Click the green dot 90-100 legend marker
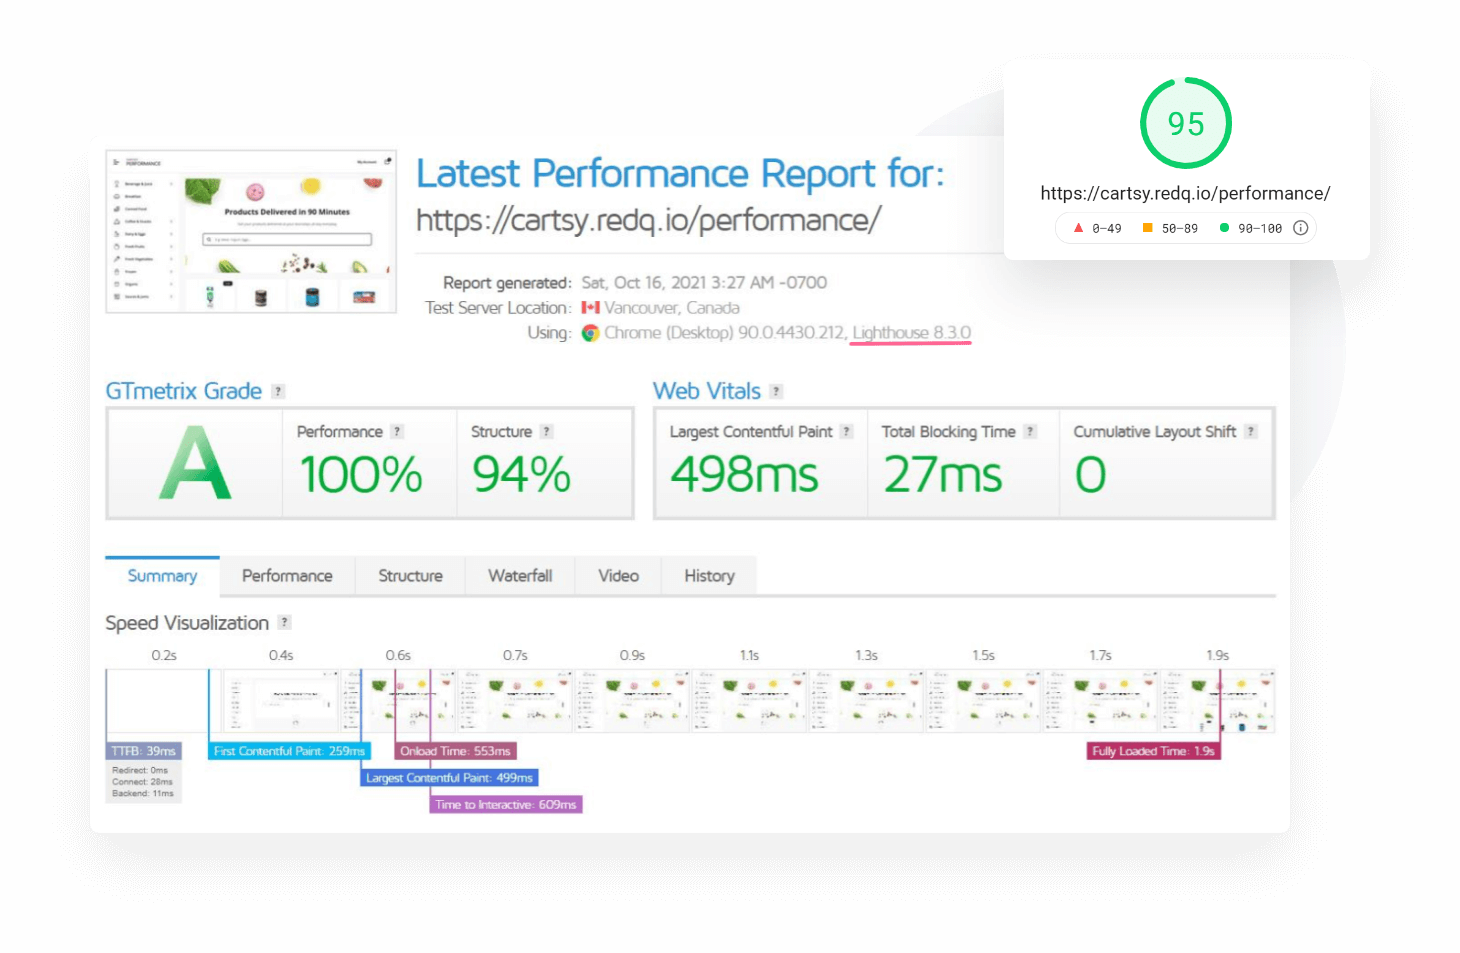 pos(1224,228)
